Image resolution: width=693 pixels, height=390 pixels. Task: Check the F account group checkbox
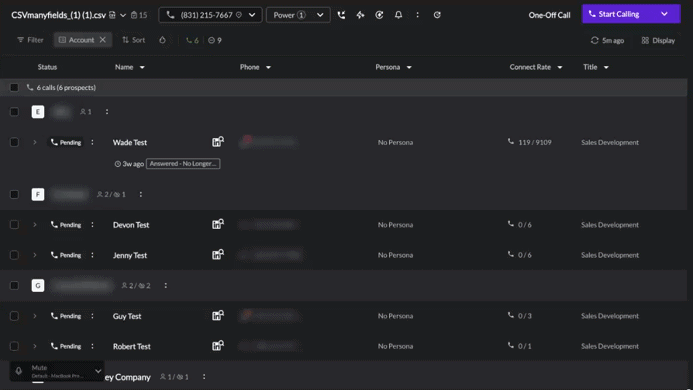pyautogui.click(x=14, y=195)
